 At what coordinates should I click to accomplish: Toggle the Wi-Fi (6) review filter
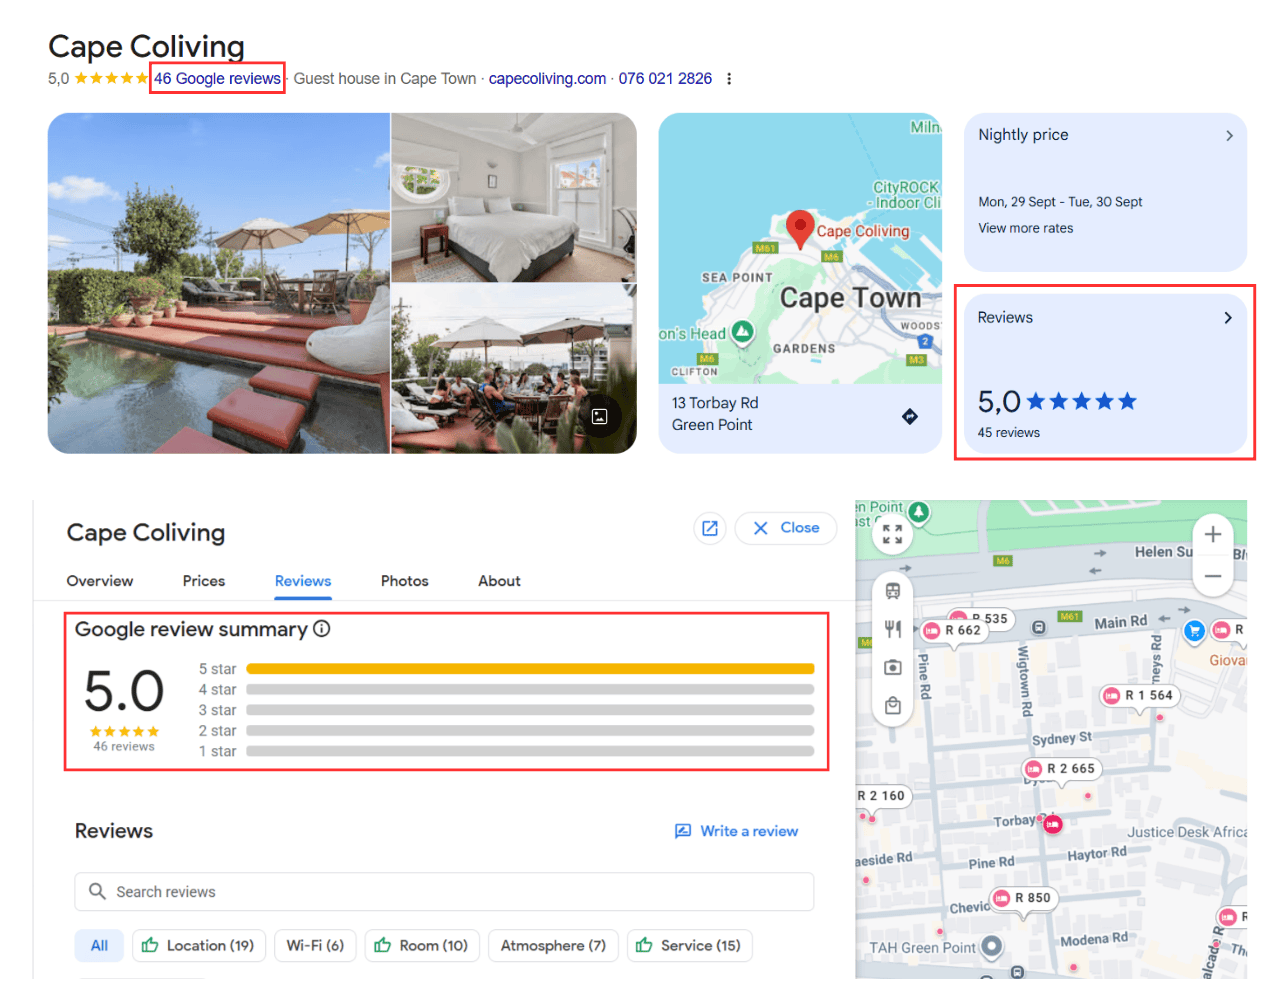pos(315,946)
